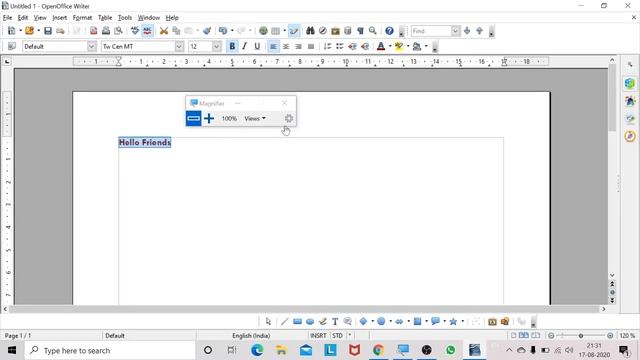The height and width of the screenshot is (360, 640).
Task: Toggle Underline formatting
Action: pyautogui.click(x=257, y=47)
